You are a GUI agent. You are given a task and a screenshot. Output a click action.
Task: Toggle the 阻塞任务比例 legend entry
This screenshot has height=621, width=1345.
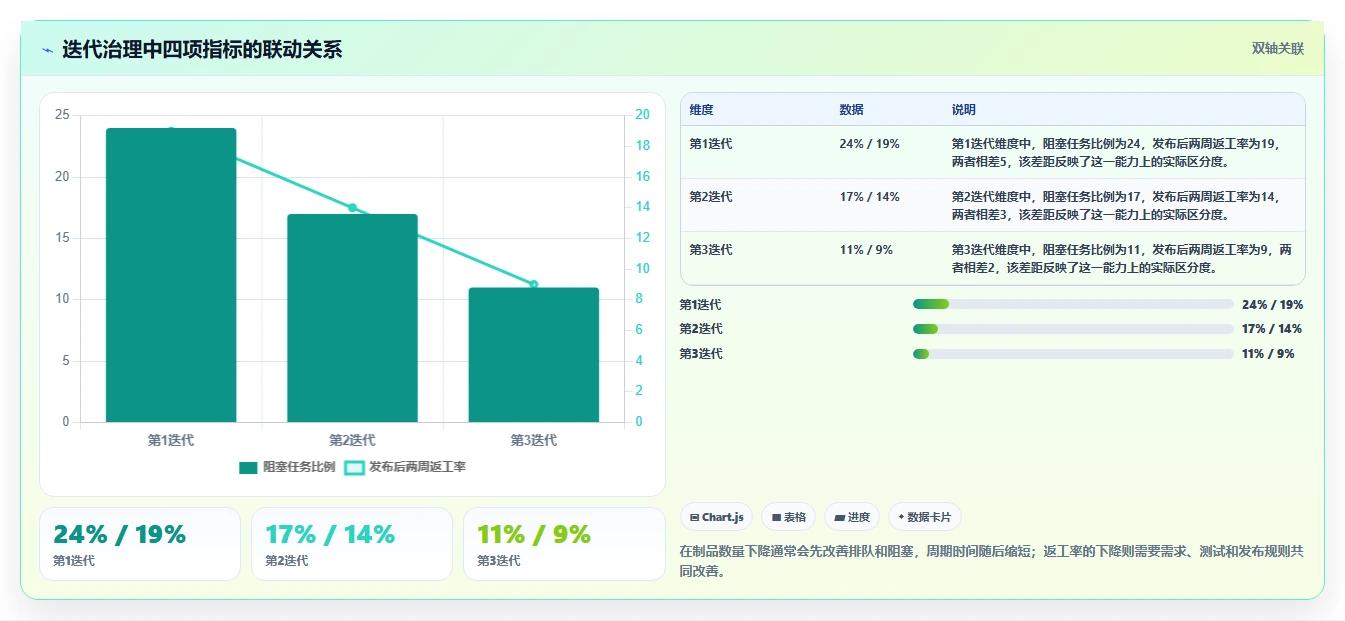(x=287, y=467)
